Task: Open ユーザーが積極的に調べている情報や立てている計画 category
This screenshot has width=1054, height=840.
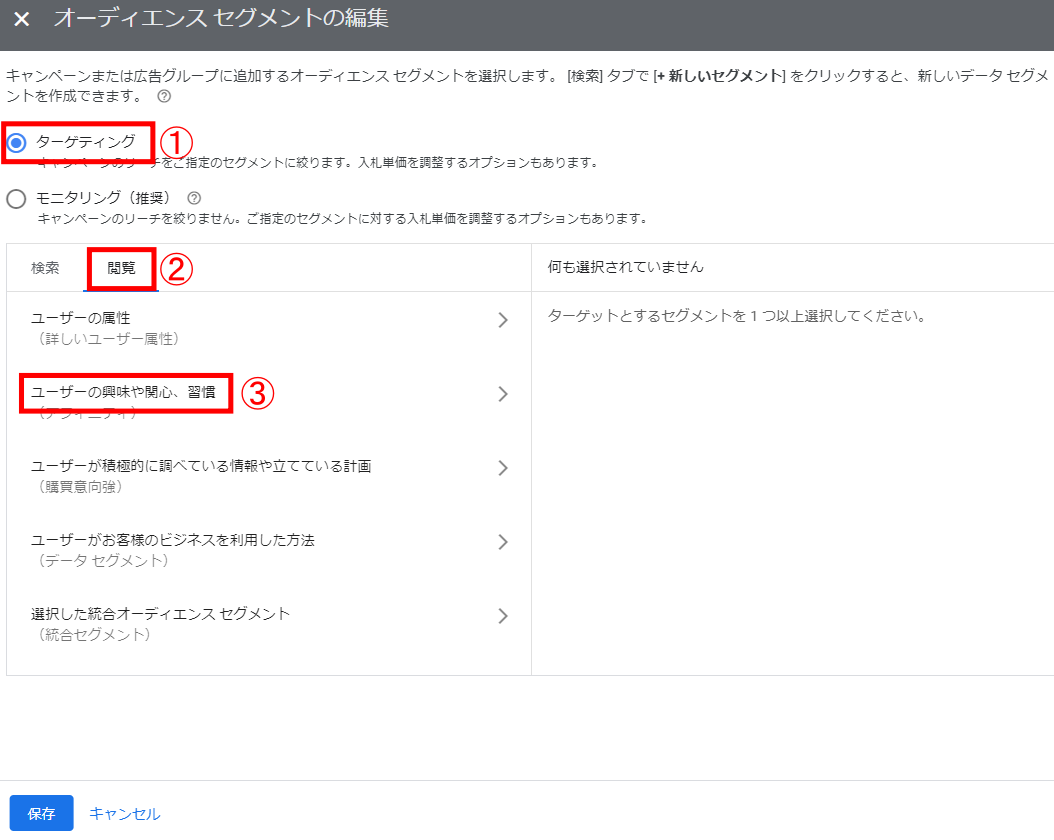Action: 201,466
